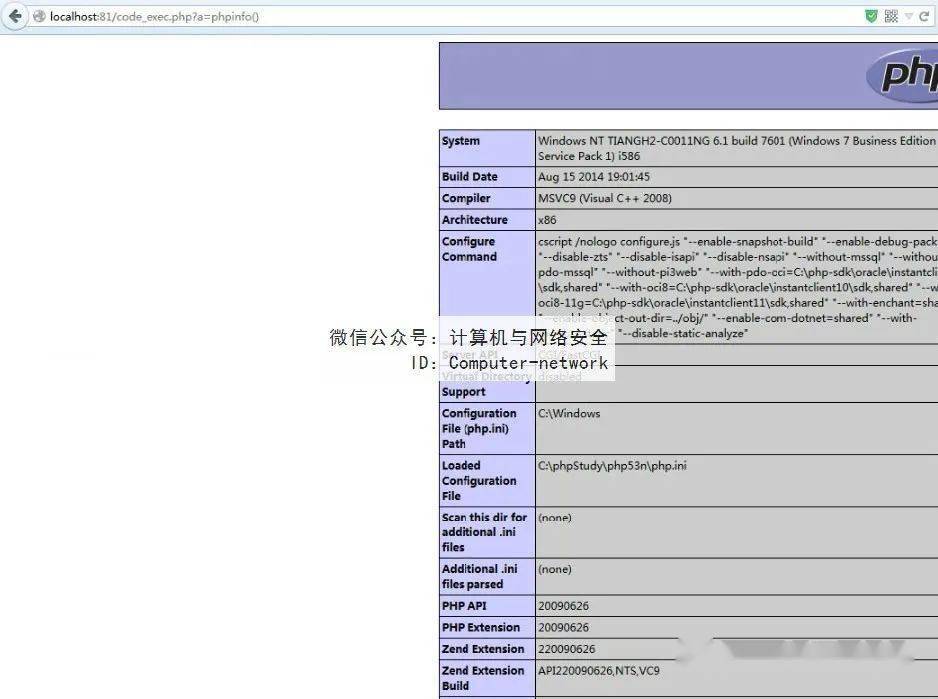
Task: Click the "MSVC9 (Visual C++ 2008)" value
Action: [605, 198]
